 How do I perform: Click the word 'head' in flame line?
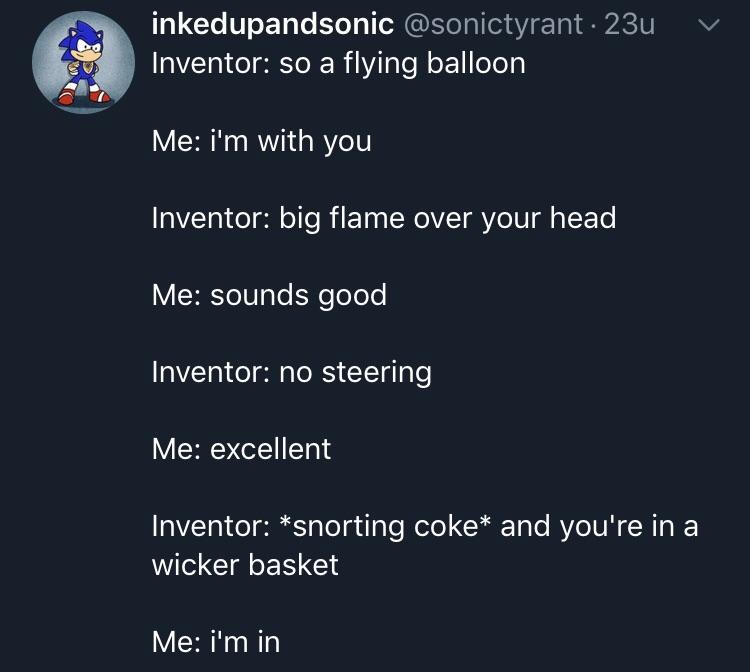pyautogui.click(x=583, y=218)
